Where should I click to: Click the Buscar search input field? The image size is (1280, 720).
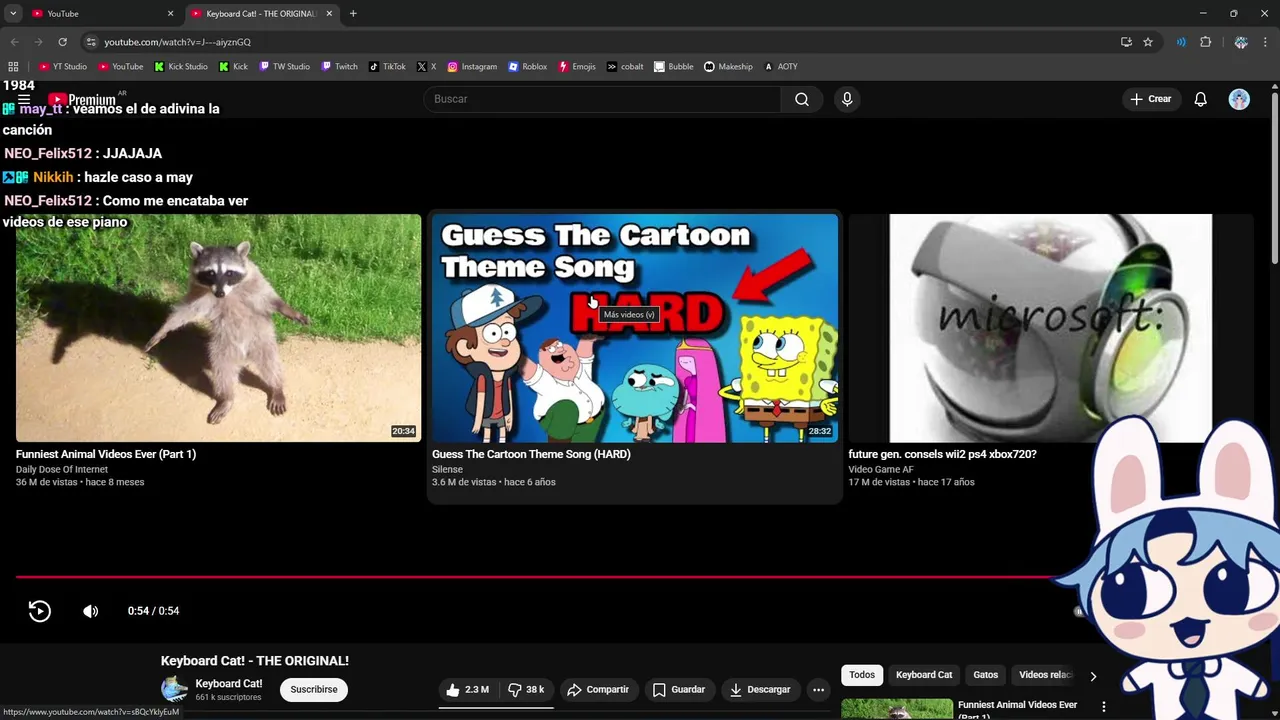pyautogui.click(x=602, y=99)
